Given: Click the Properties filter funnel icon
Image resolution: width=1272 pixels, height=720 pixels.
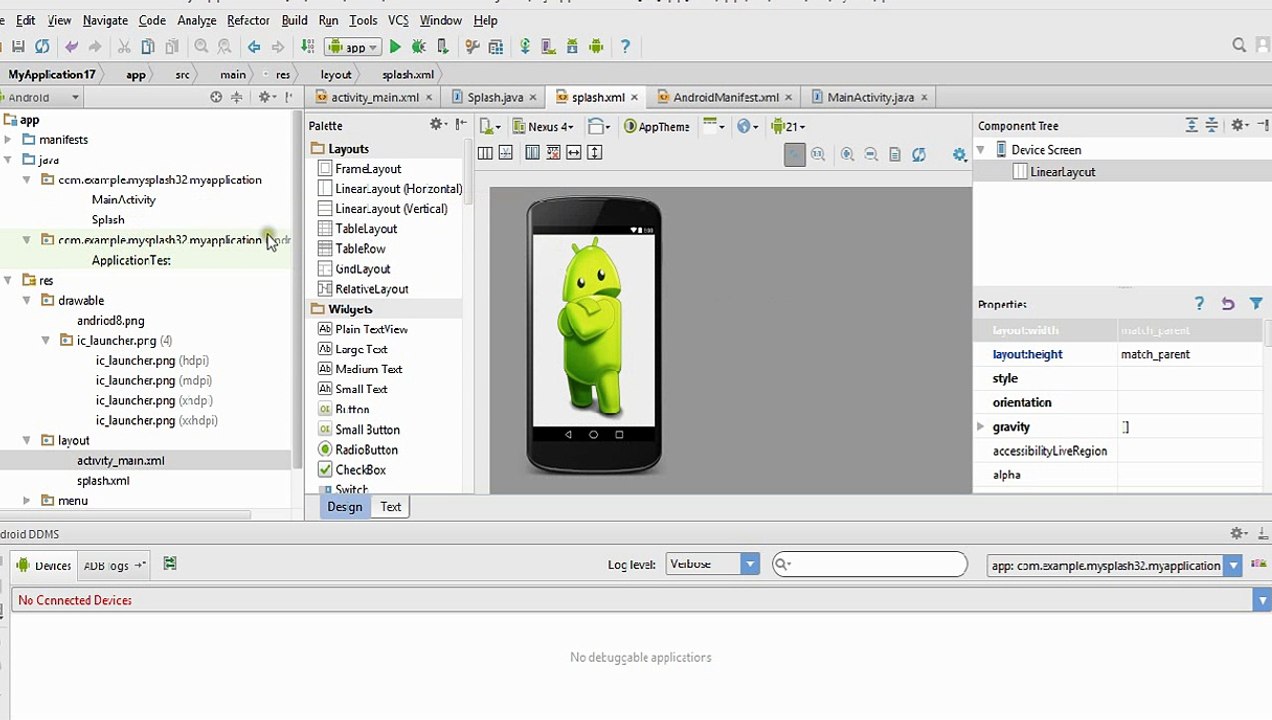Looking at the screenshot, I should coord(1256,304).
